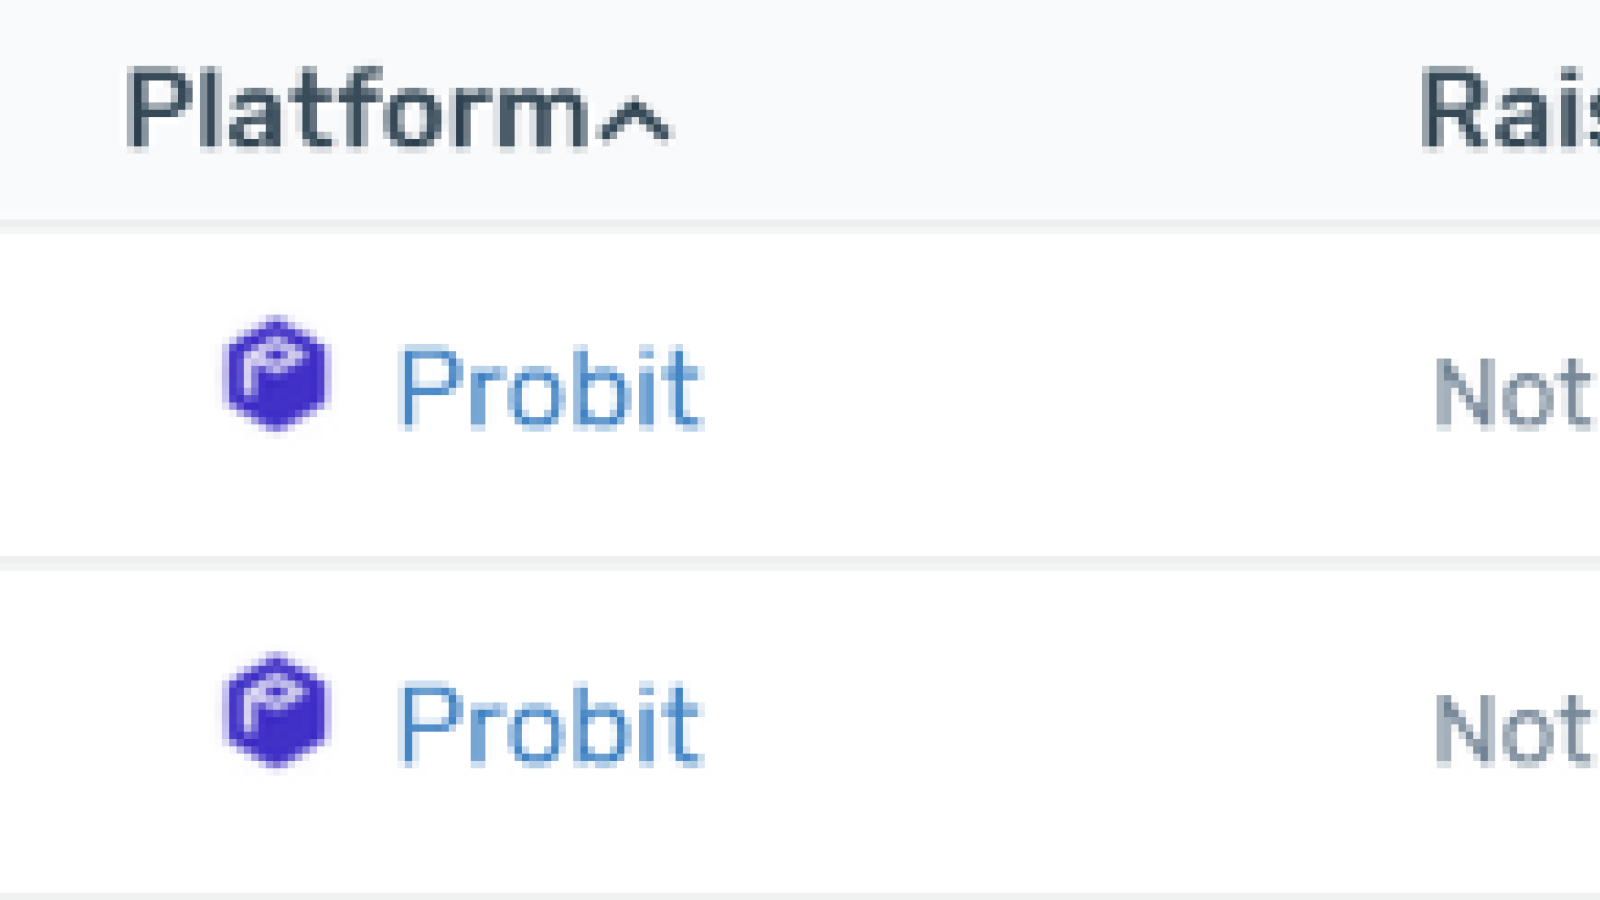
Task: Open the Probit link in the first row
Action: 550,388
